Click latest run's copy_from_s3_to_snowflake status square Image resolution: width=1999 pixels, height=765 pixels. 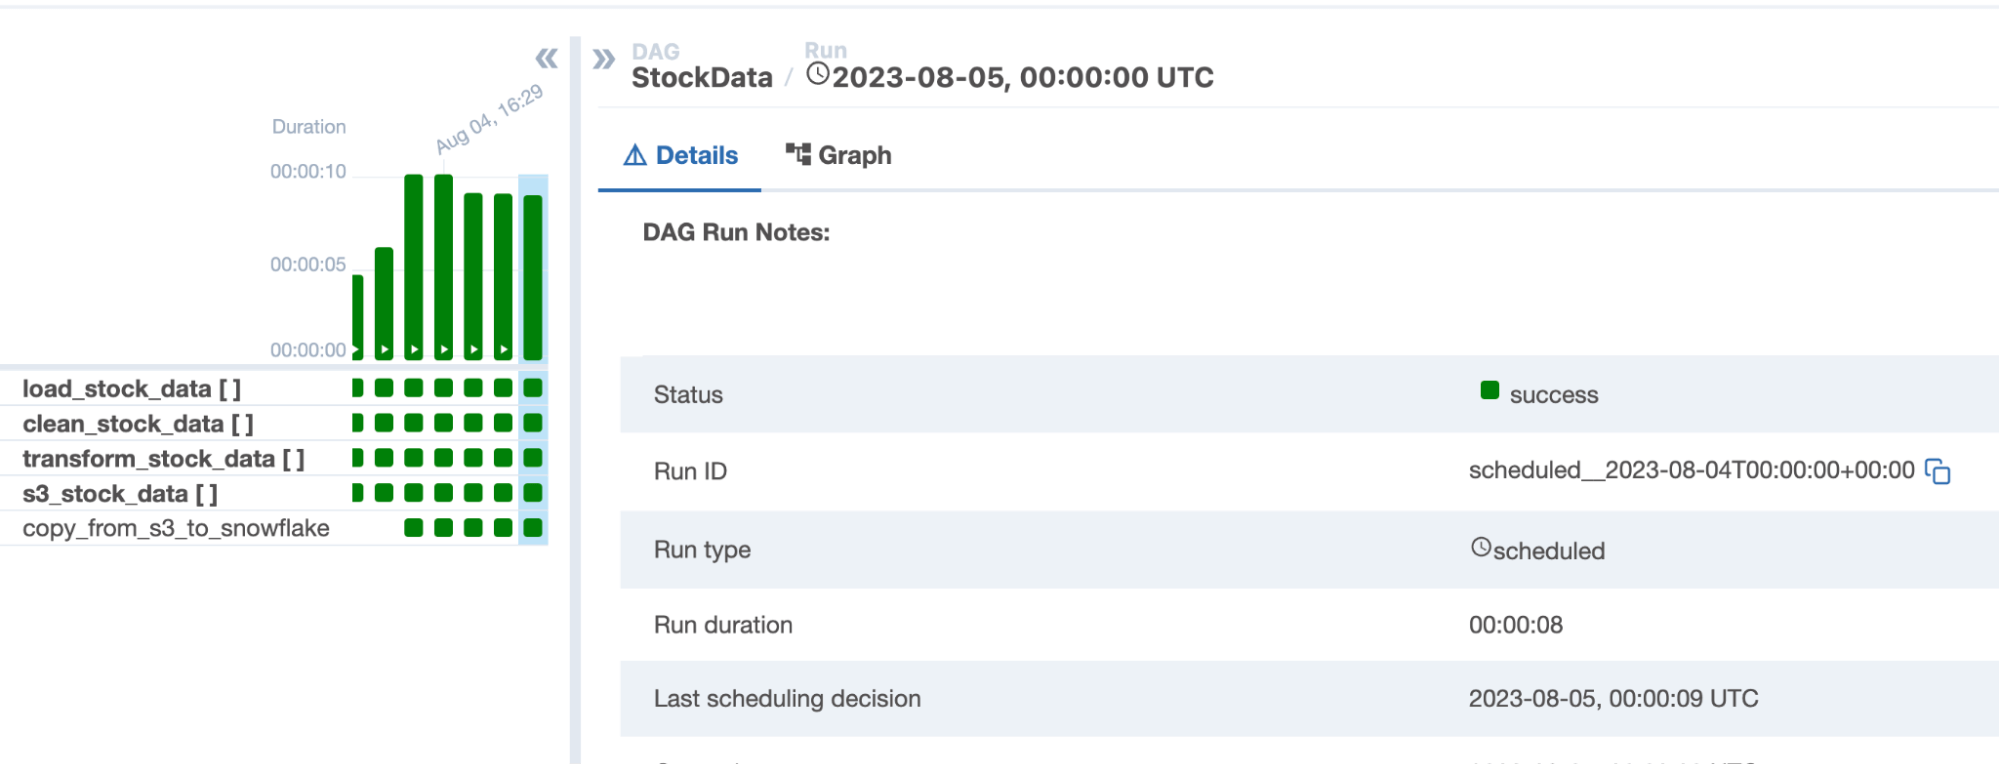(x=533, y=528)
